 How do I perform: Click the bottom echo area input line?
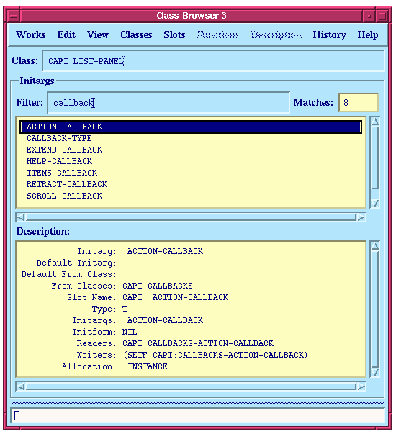pos(198,416)
